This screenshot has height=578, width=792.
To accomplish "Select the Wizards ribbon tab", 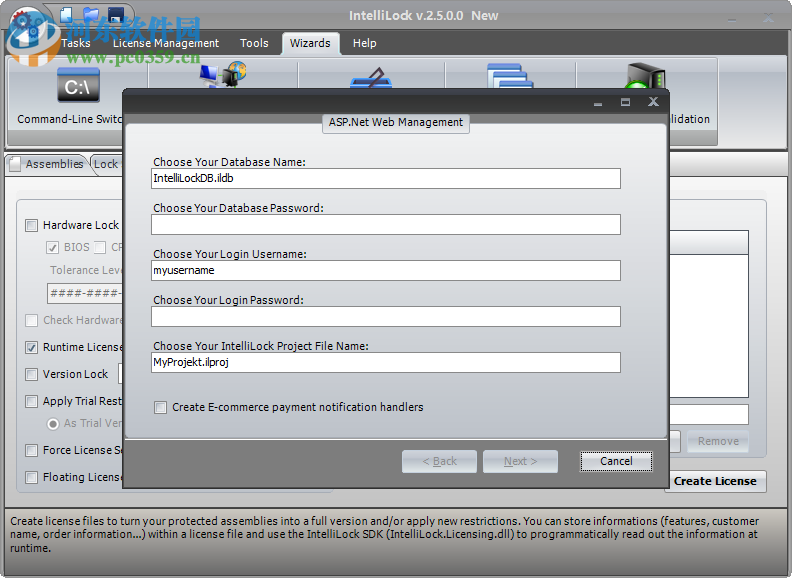I will [310, 43].
